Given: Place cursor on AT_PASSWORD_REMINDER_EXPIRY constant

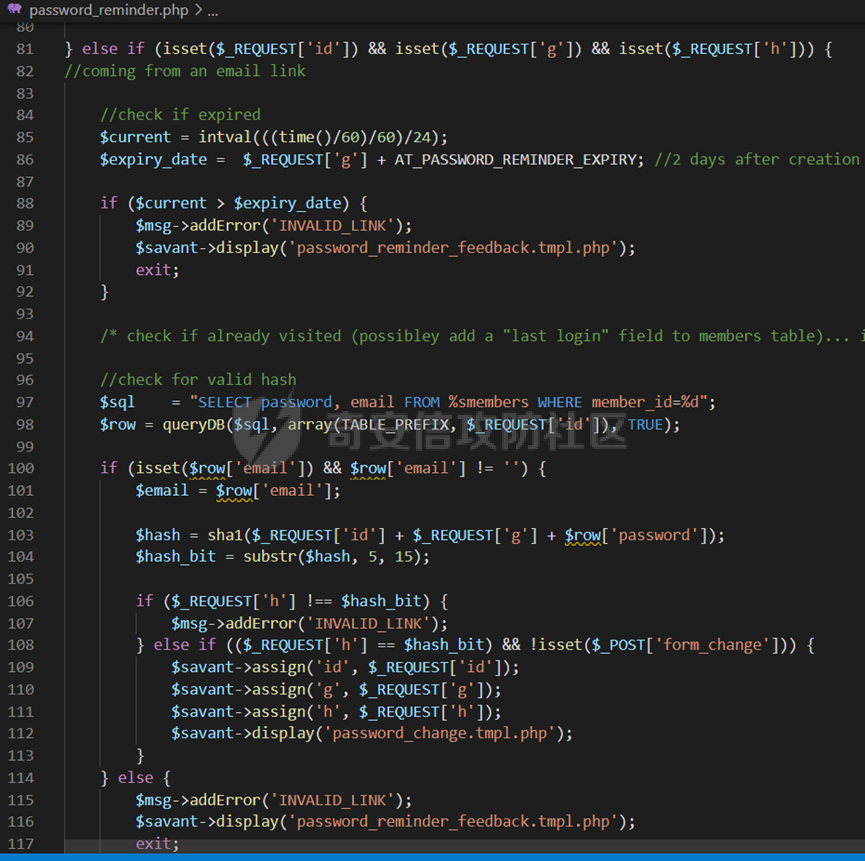Looking at the screenshot, I should coord(519,159).
